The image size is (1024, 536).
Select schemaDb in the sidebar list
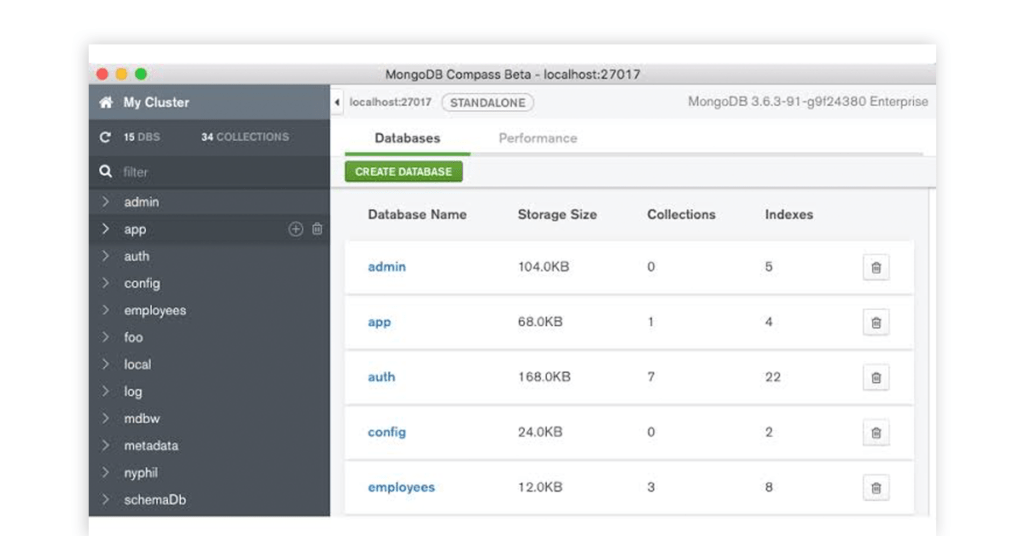(155, 499)
